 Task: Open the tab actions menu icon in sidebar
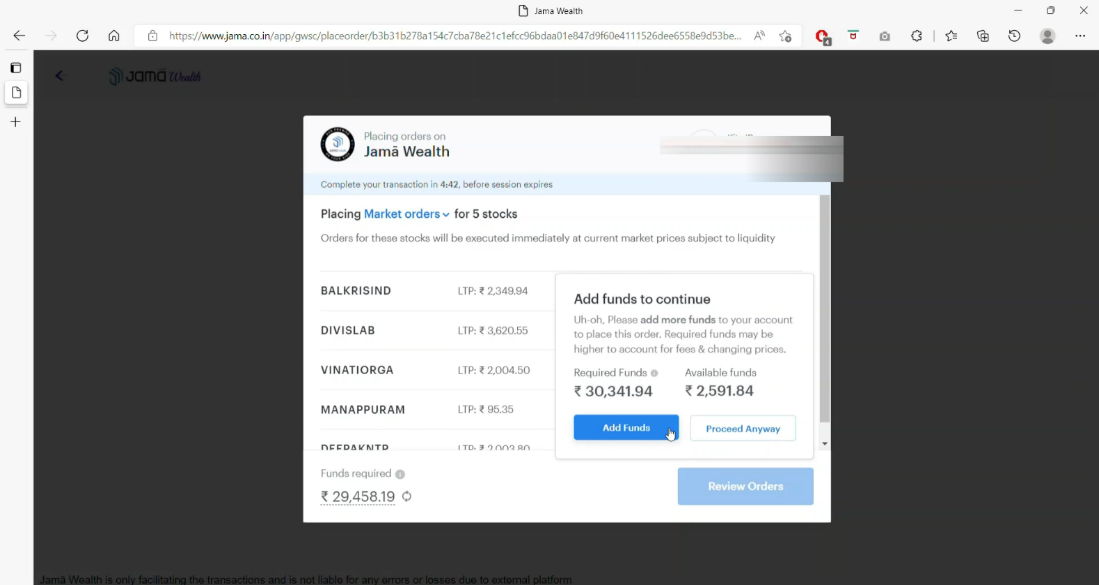click(x=15, y=68)
